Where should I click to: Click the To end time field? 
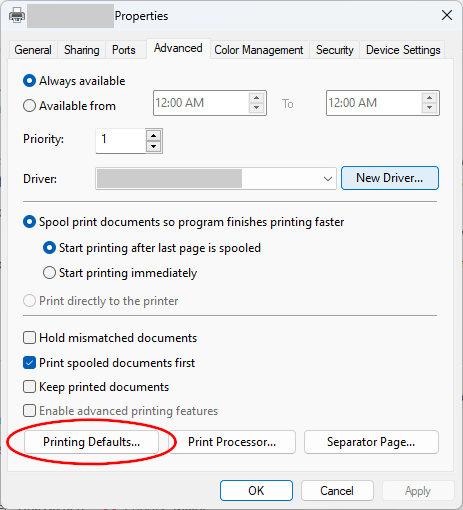pos(374,103)
